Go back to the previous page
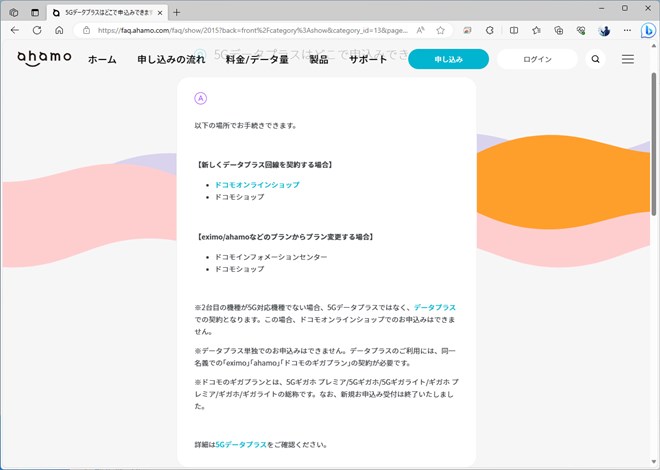The width and height of the screenshot is (660, 470). [15, 30]
